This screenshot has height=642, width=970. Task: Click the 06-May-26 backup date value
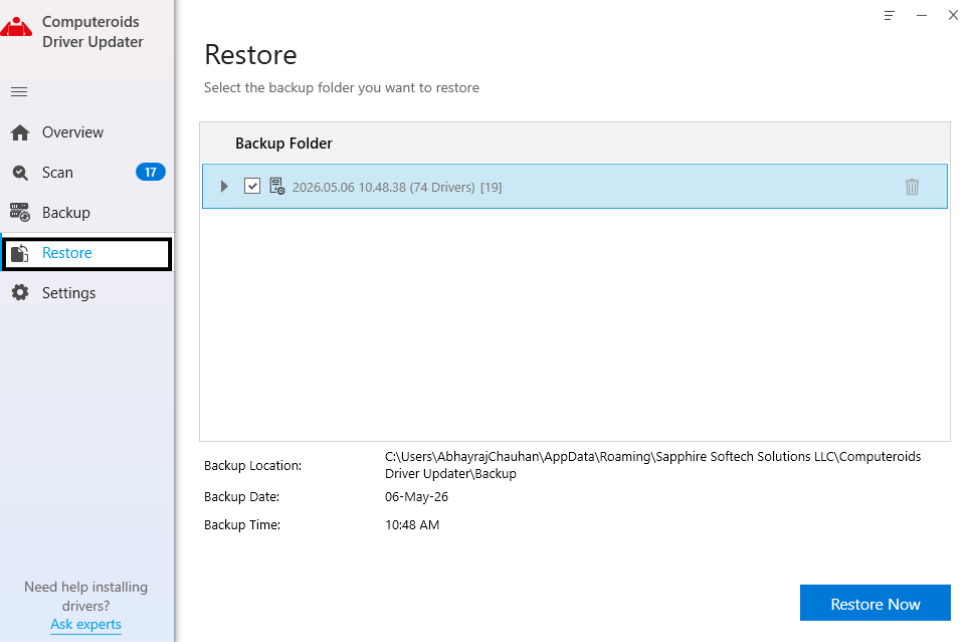point(416,497)
